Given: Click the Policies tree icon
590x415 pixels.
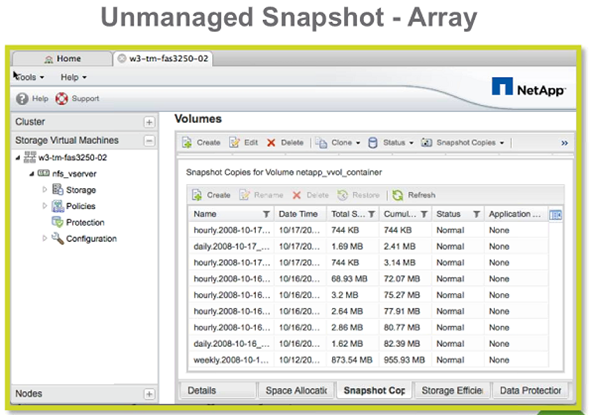Looking at the screenshot, I should click(58, 206).
